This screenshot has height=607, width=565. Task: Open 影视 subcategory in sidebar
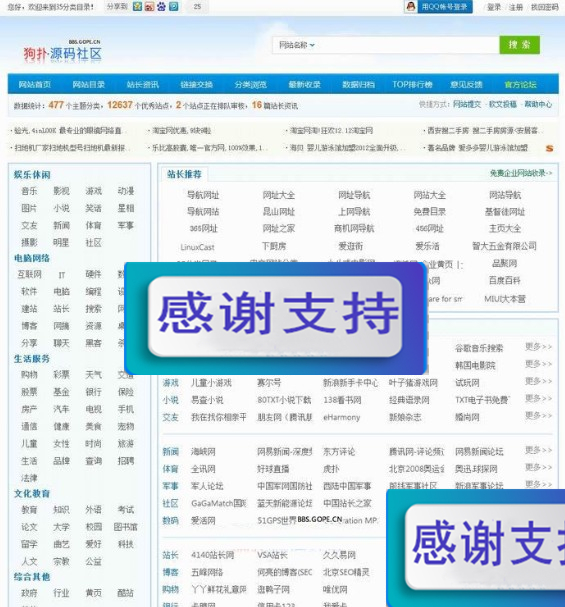tap(62, 191)
